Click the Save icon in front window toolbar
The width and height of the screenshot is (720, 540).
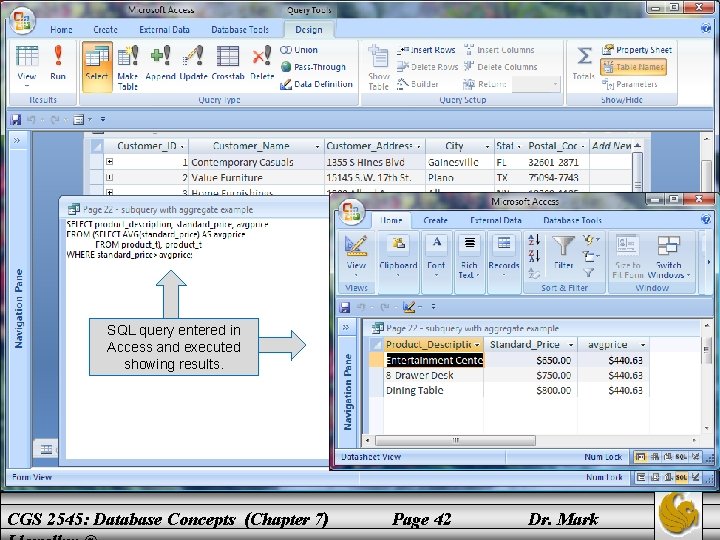(x=345, y=307)
